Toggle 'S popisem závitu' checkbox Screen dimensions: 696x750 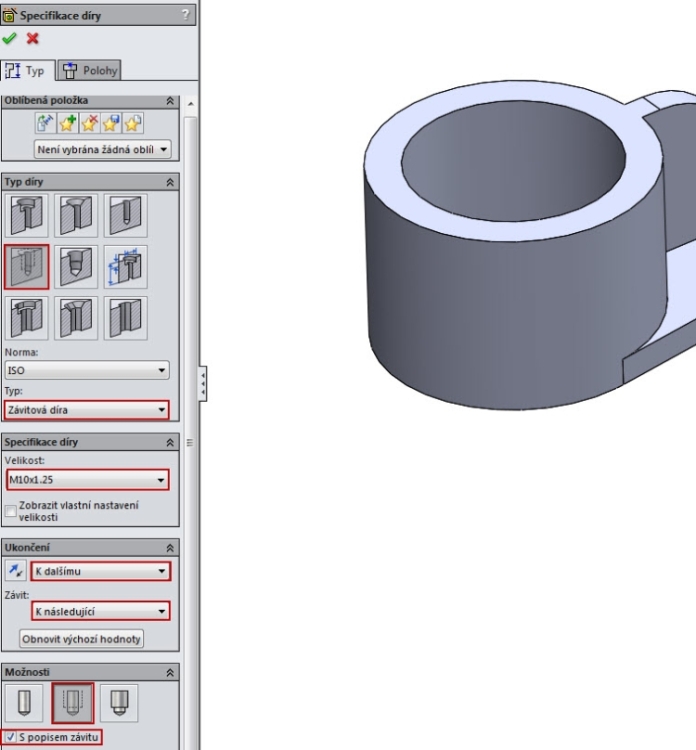tap(11, 737)
